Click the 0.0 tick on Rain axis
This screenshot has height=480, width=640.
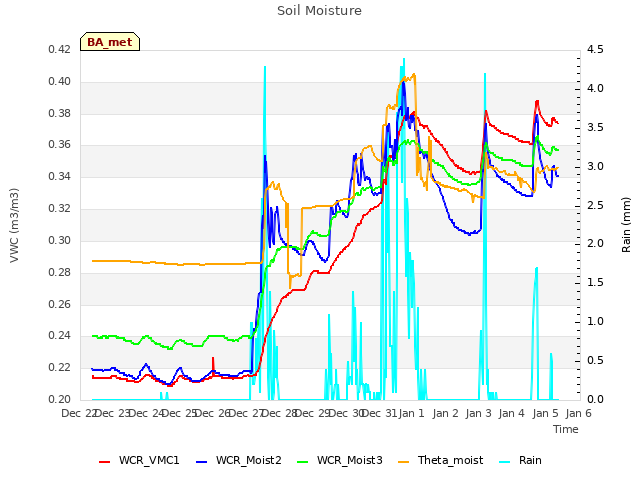595,399
